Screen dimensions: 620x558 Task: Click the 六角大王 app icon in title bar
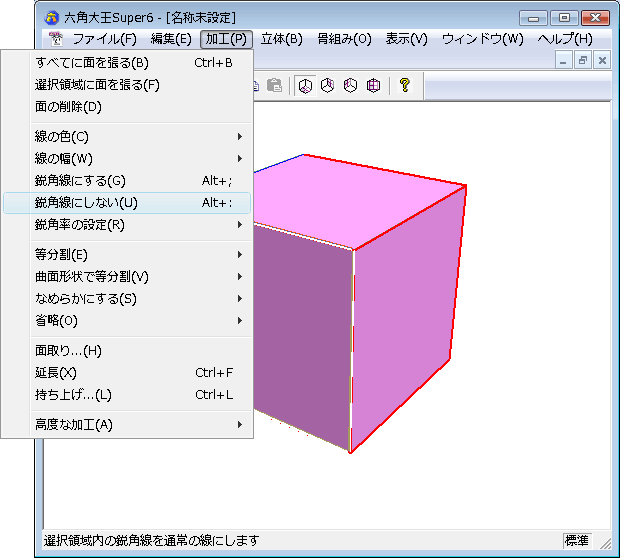(x=52, y=18)
